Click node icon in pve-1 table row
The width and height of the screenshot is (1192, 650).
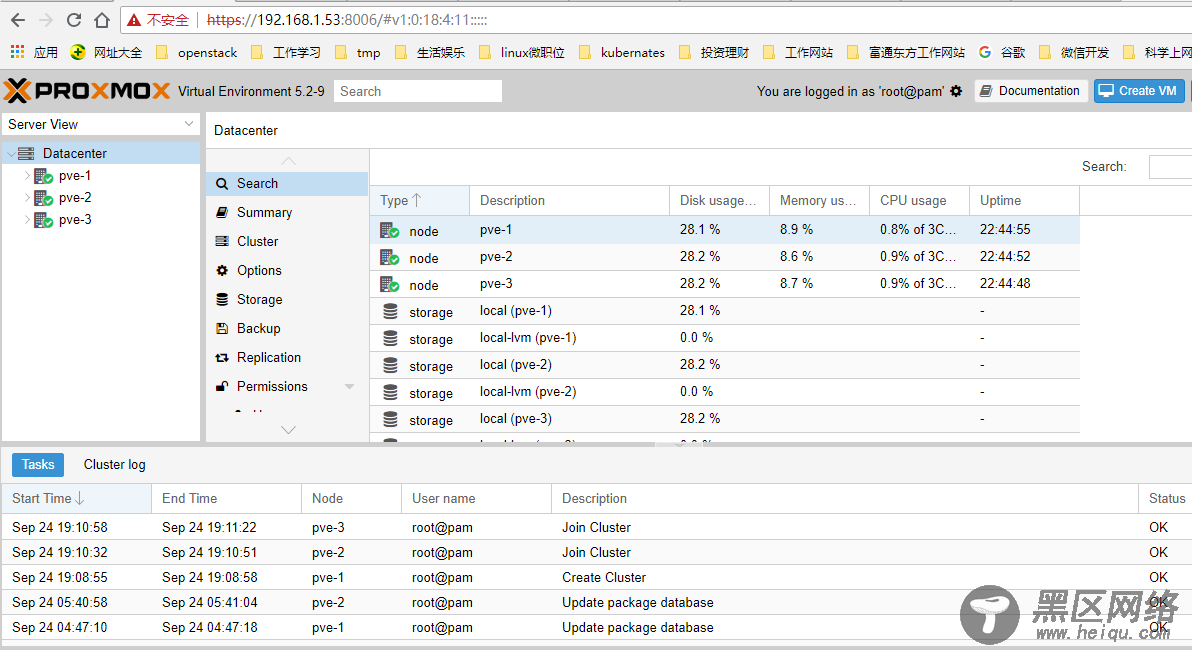click(390, 230)
